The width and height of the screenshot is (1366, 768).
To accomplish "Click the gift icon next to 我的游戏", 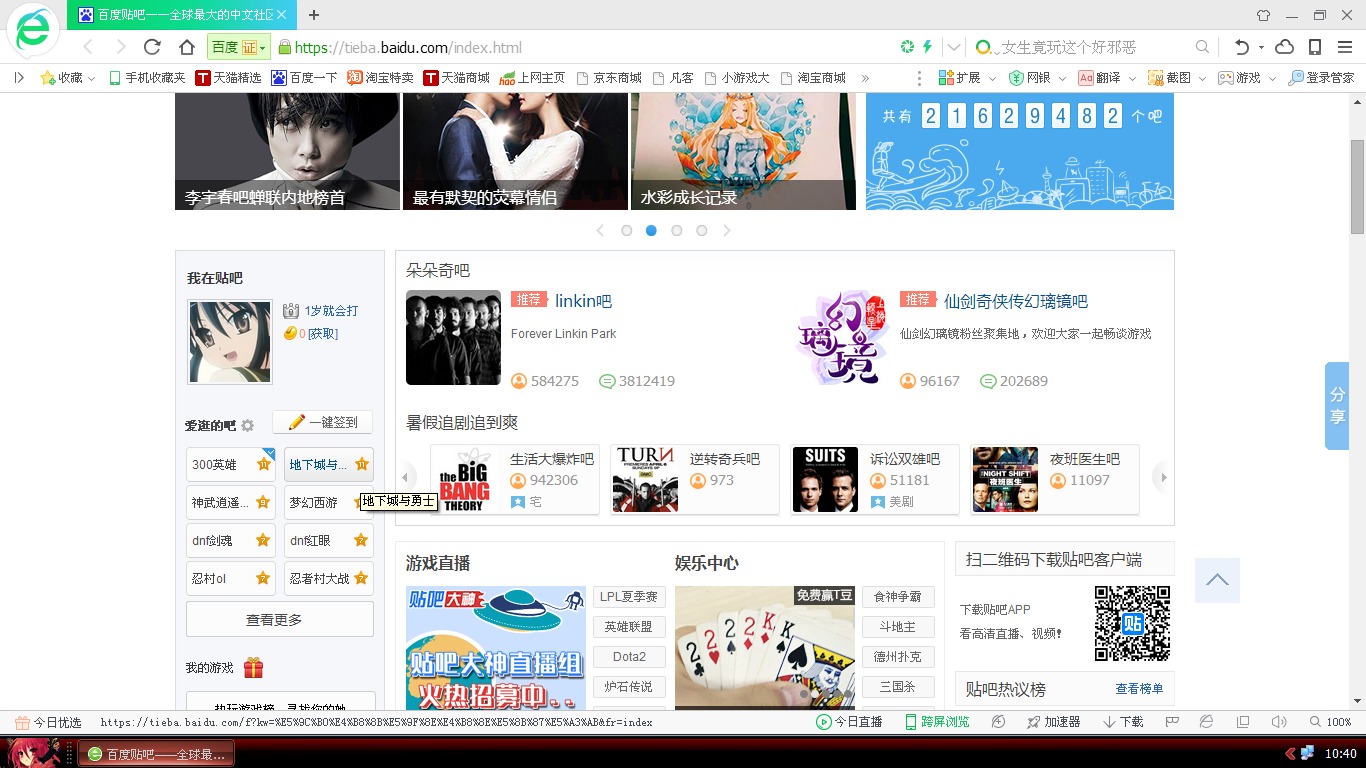I will click(254, 667).
